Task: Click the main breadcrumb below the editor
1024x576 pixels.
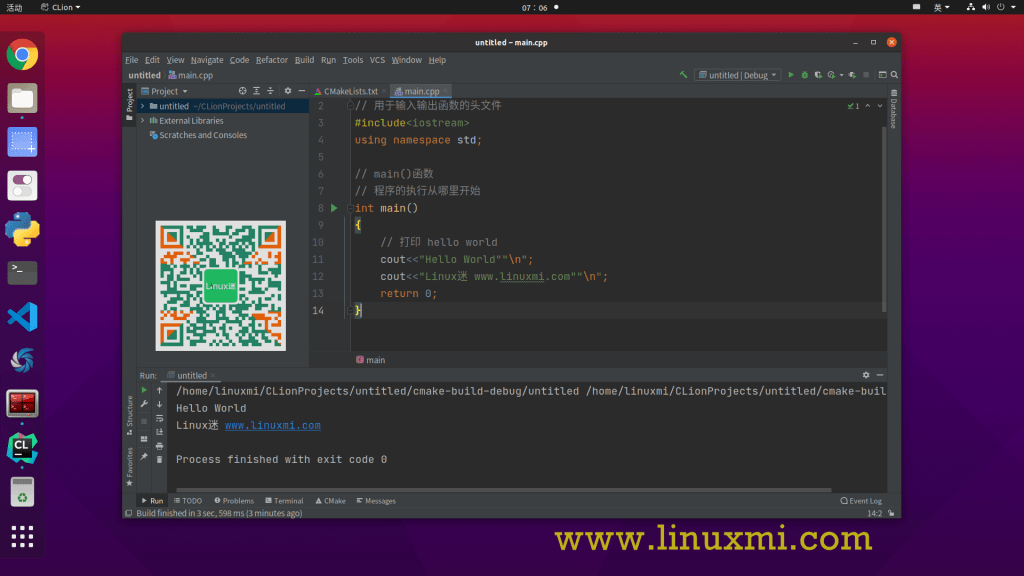Action: pyautogui.click(x=370, y=360)
